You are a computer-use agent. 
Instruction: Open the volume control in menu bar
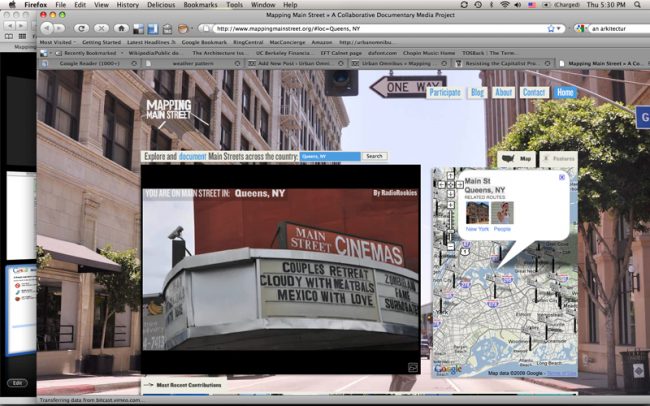click(x=518, y=5)
